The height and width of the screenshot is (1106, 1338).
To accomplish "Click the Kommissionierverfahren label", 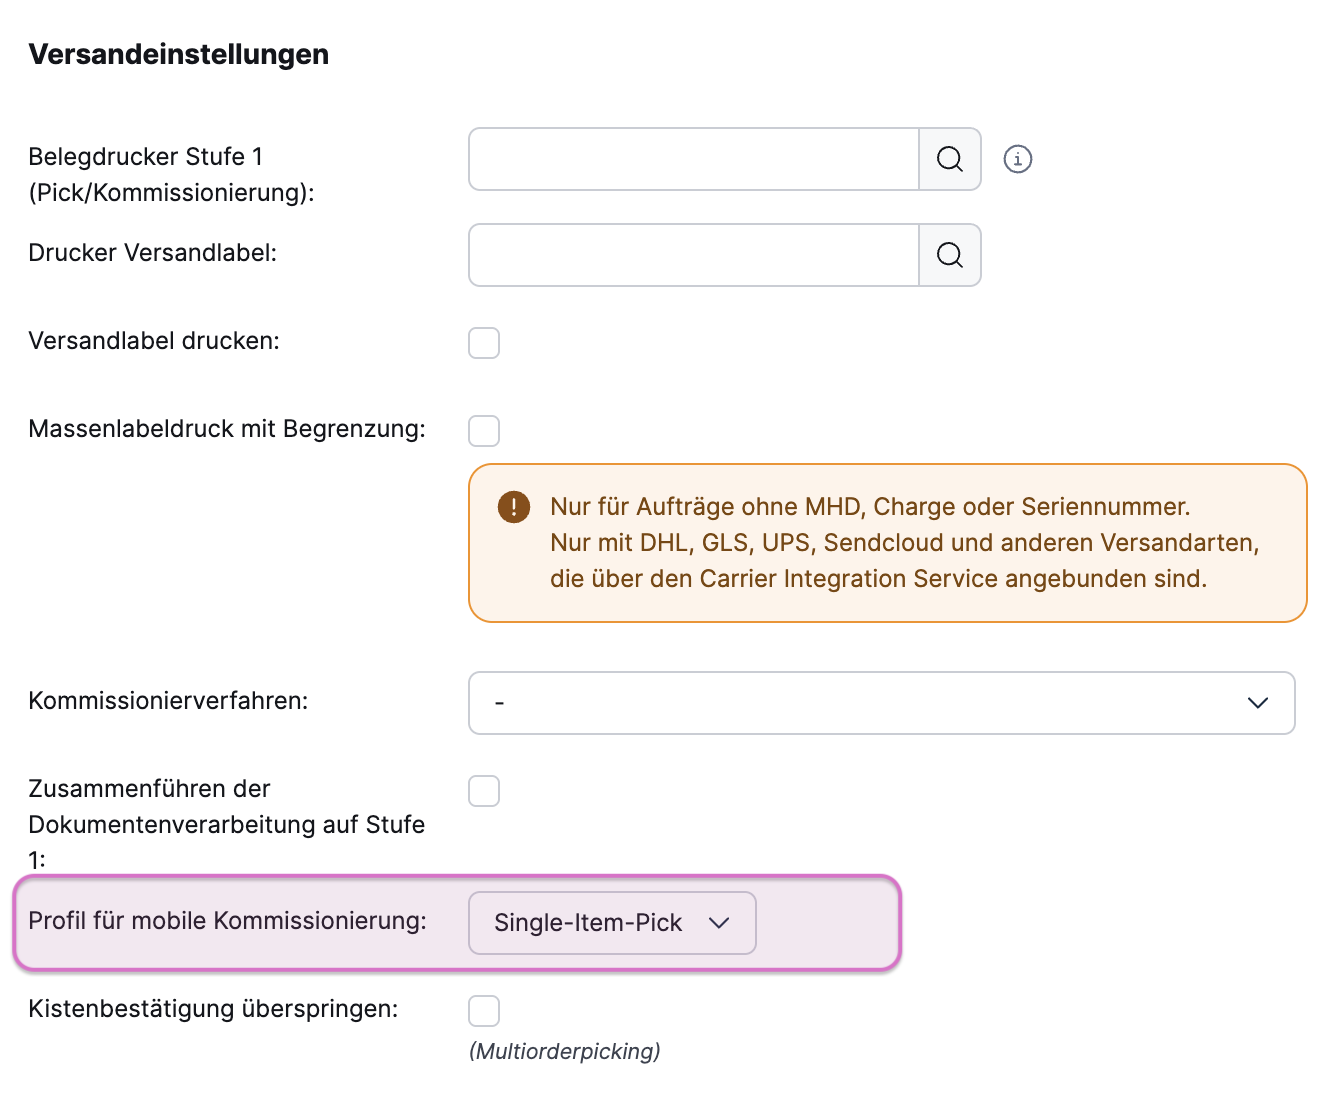I will pos(168,701).
